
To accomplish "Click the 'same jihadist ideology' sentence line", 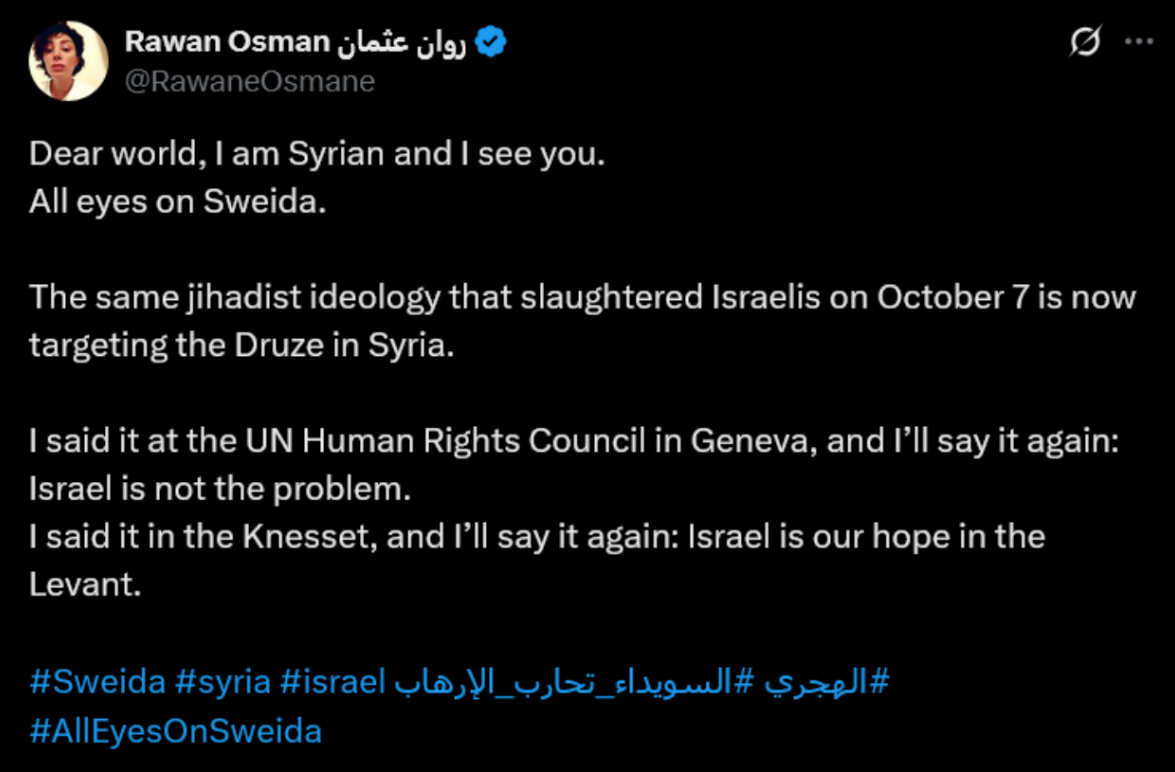I will (x=583, y=298).
